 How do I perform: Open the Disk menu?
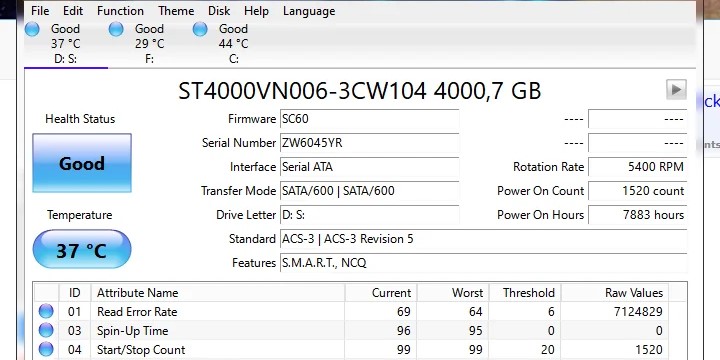coord(219,11)
